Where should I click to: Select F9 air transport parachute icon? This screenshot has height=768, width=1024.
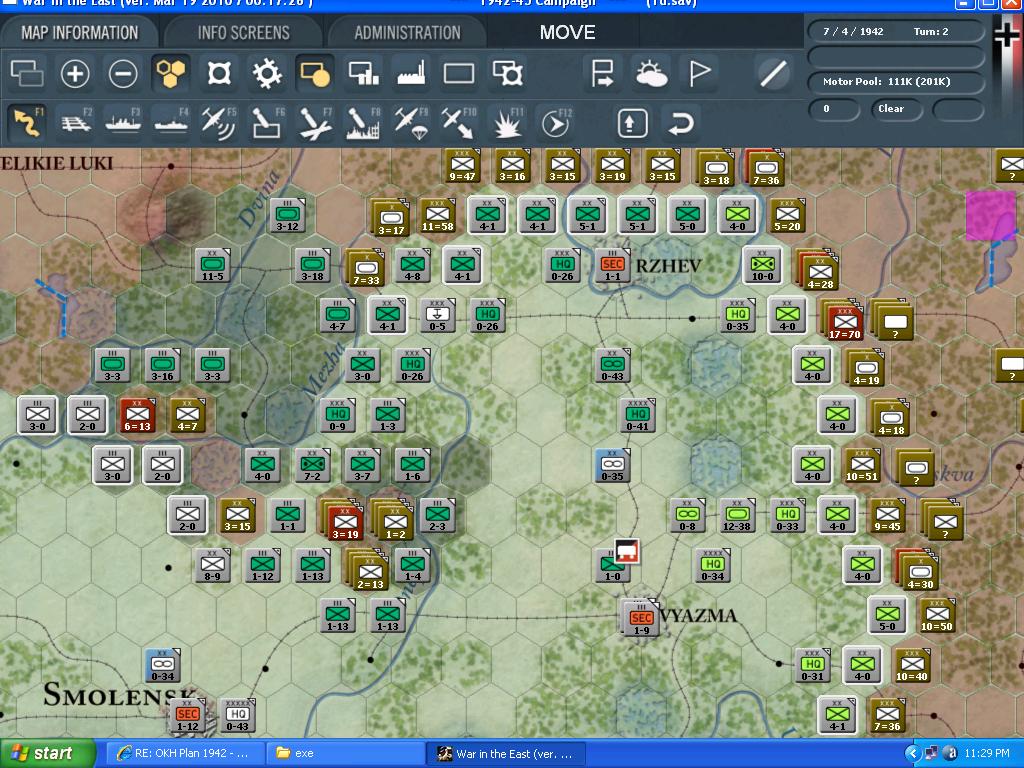411,122
